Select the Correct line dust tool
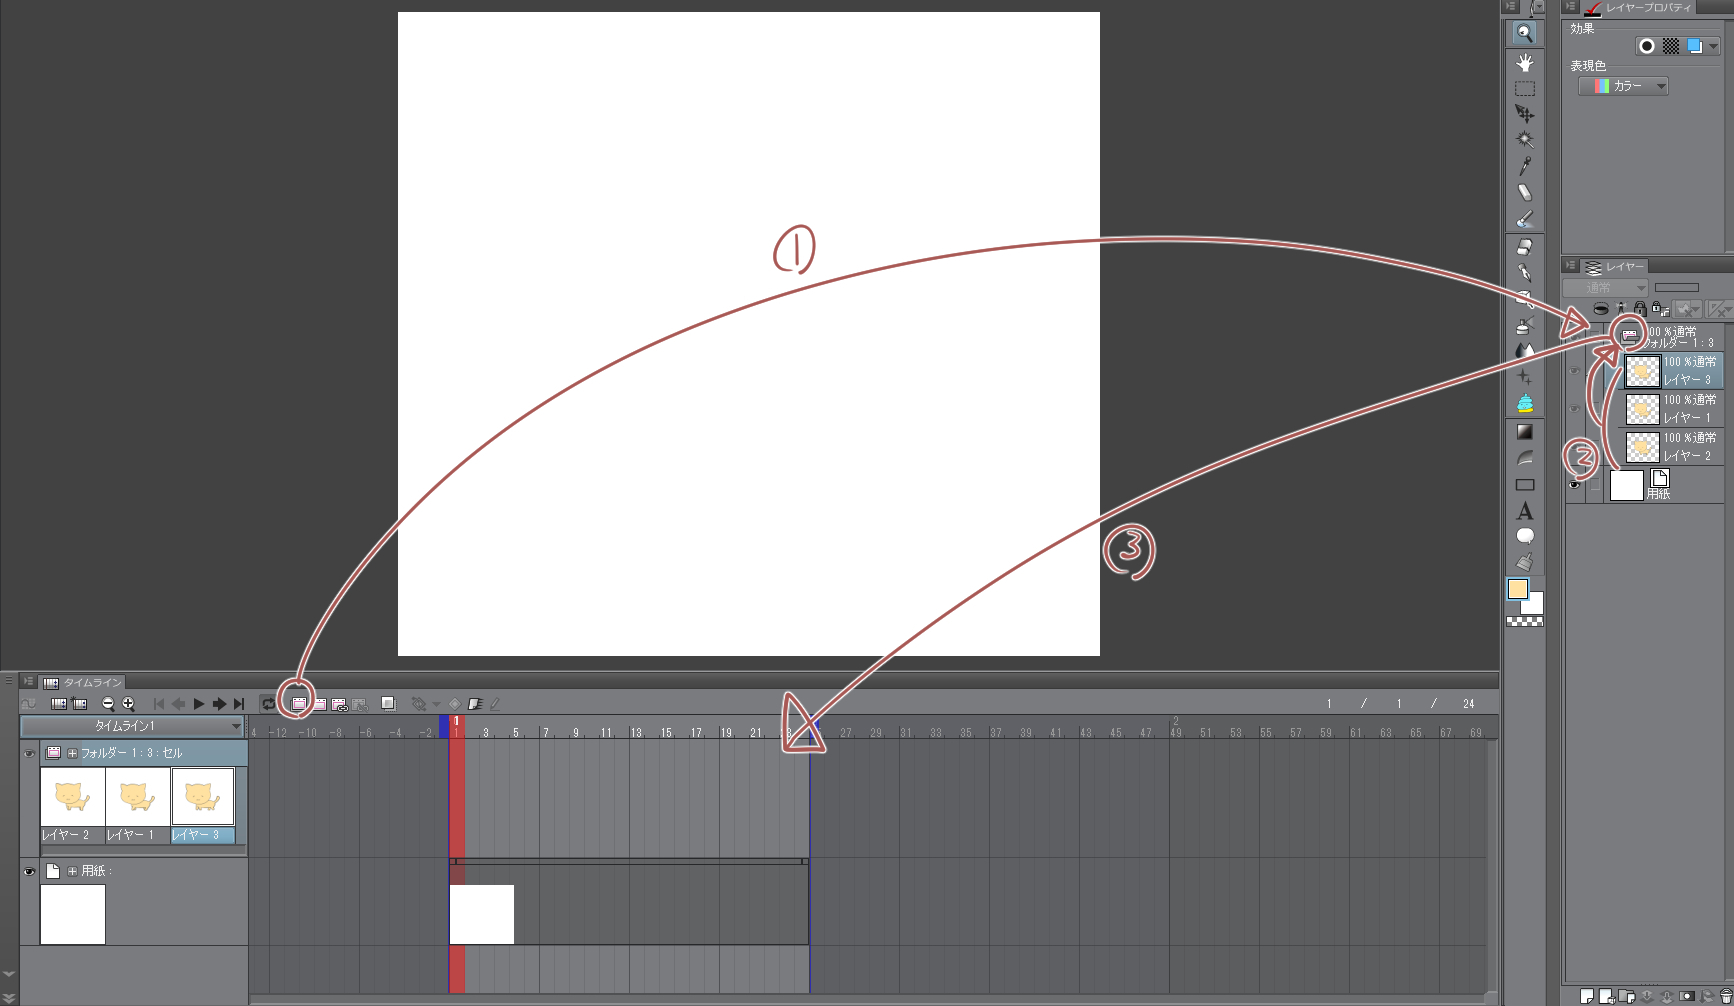The width and height of the screenshot is (1734, 1006). tap(1524, 563)
